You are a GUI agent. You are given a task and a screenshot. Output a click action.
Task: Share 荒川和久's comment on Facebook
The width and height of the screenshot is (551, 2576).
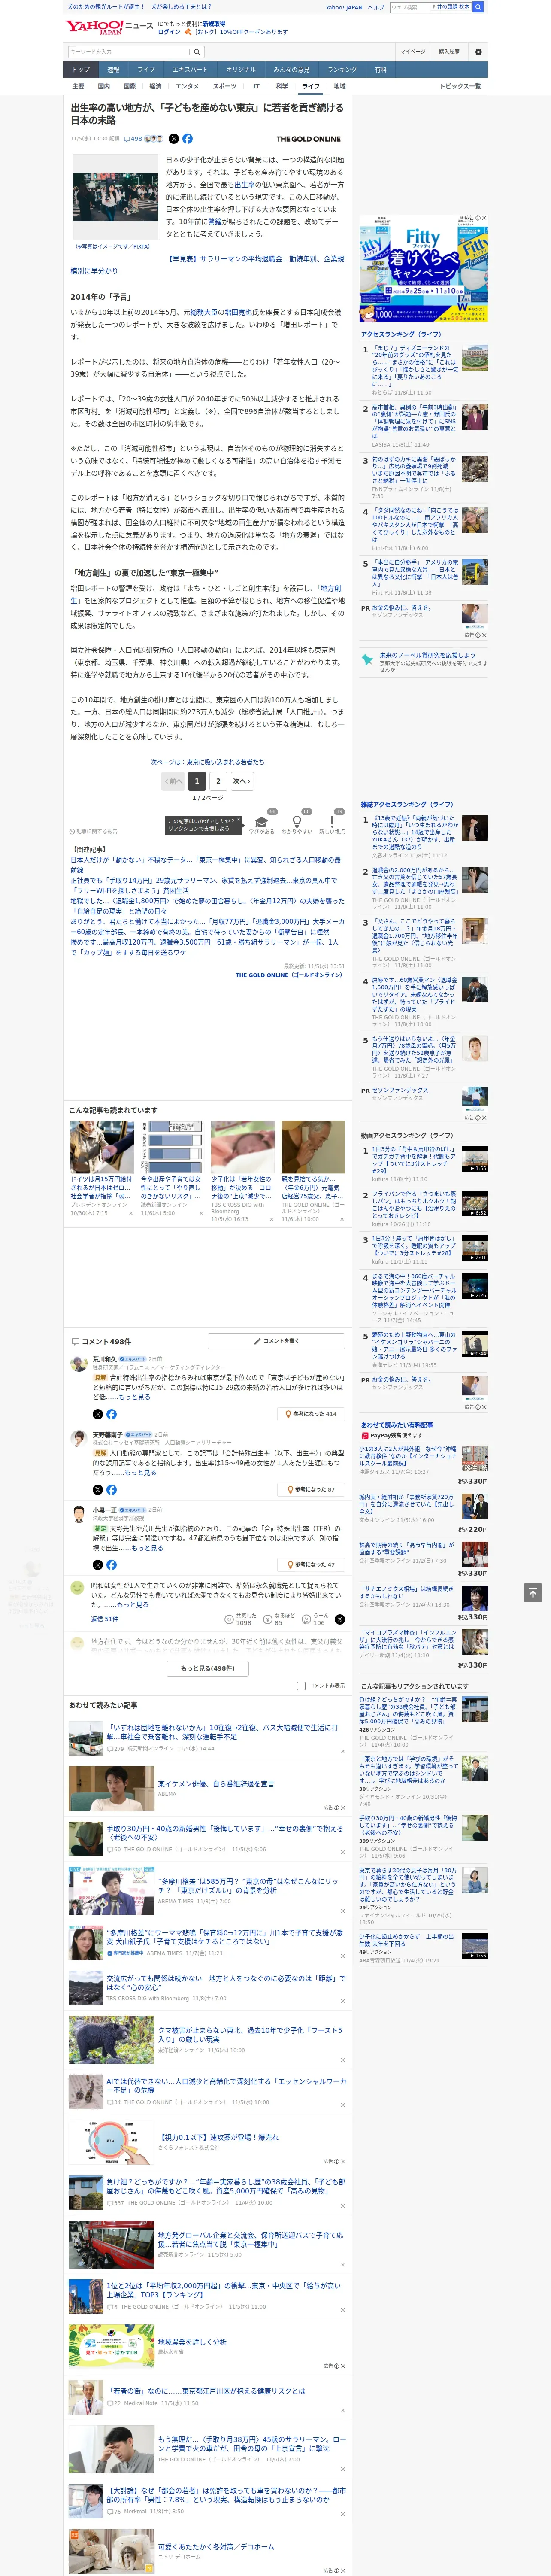point(111,1414)
